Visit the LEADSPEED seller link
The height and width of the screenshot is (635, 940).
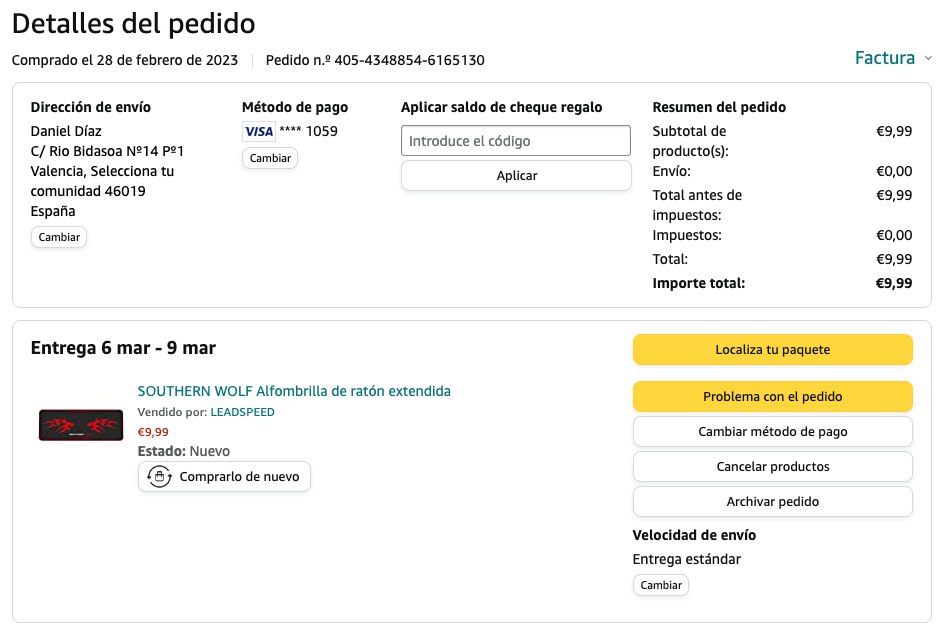click(x=242, y=412)
